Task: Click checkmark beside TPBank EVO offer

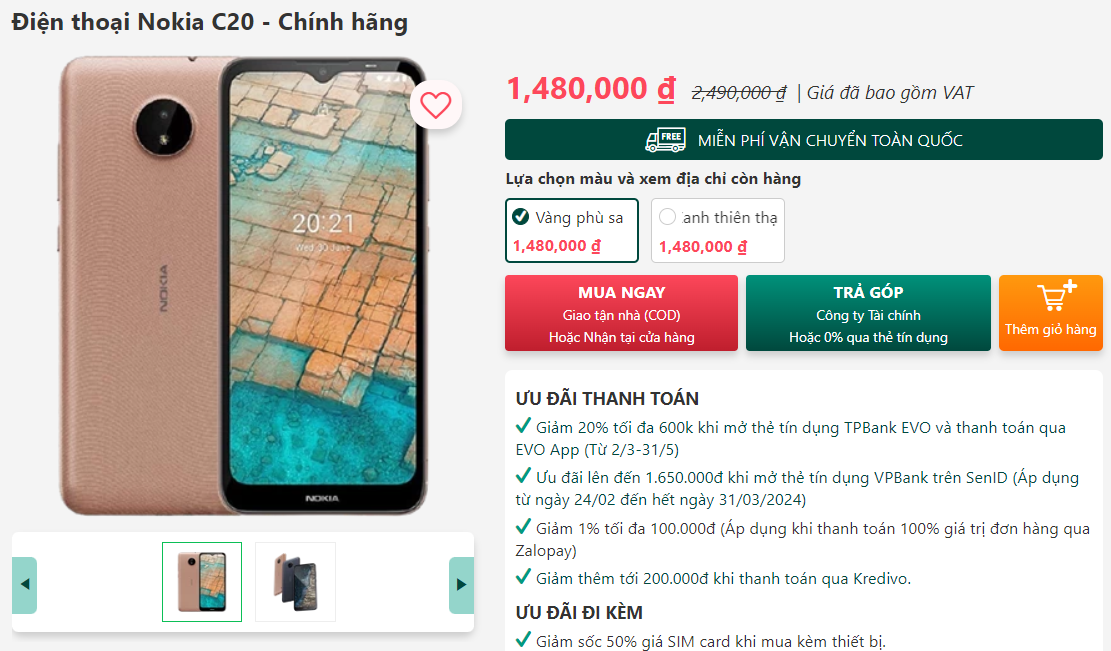Action: (523, 426)
